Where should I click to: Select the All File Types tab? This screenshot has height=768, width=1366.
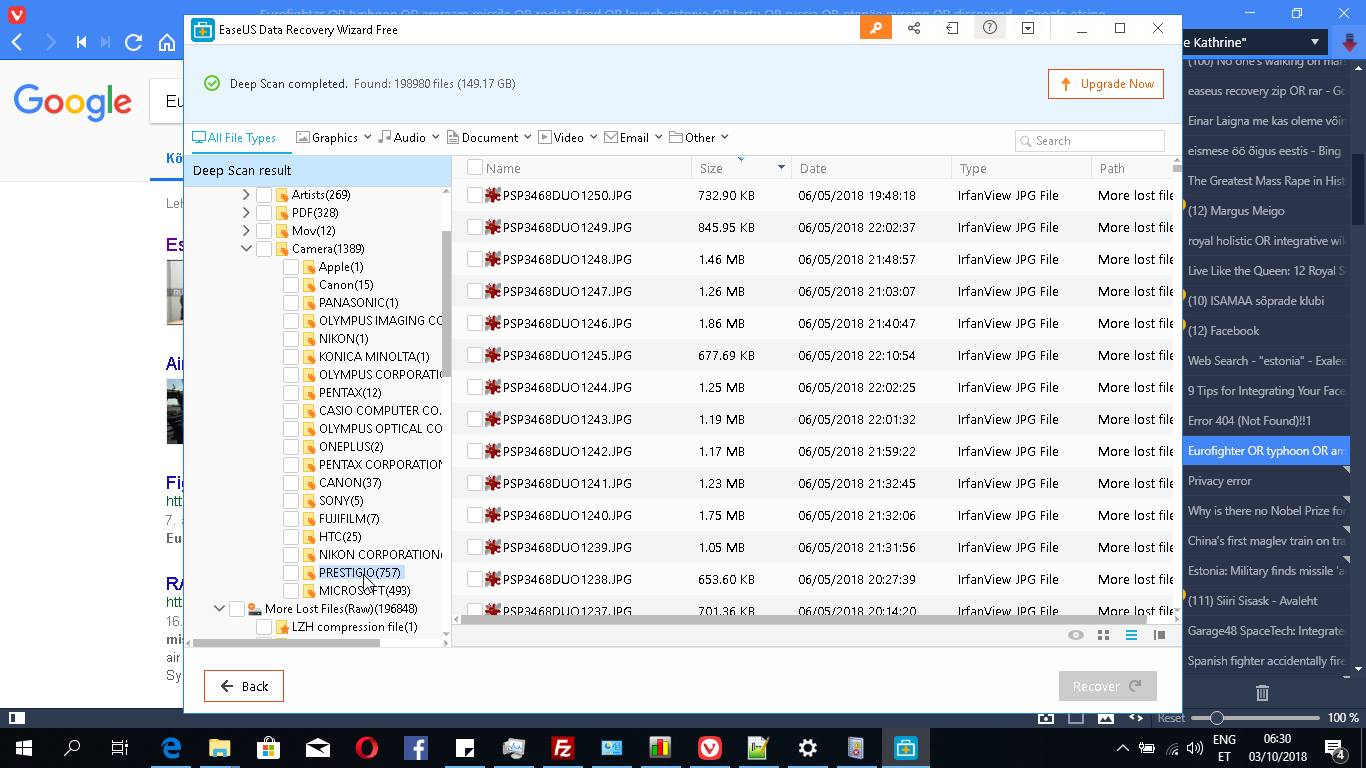coord(235,137)
